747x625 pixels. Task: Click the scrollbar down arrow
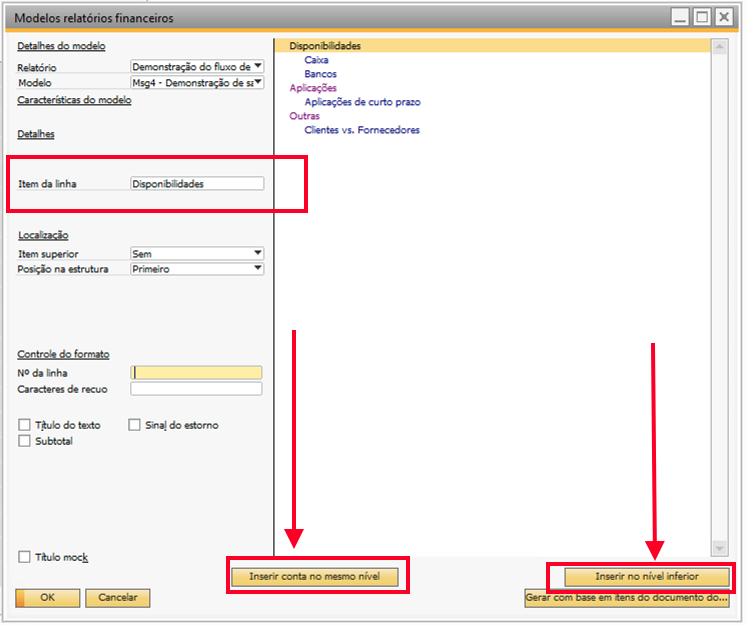pyautogui.click(x=717, y=548)
